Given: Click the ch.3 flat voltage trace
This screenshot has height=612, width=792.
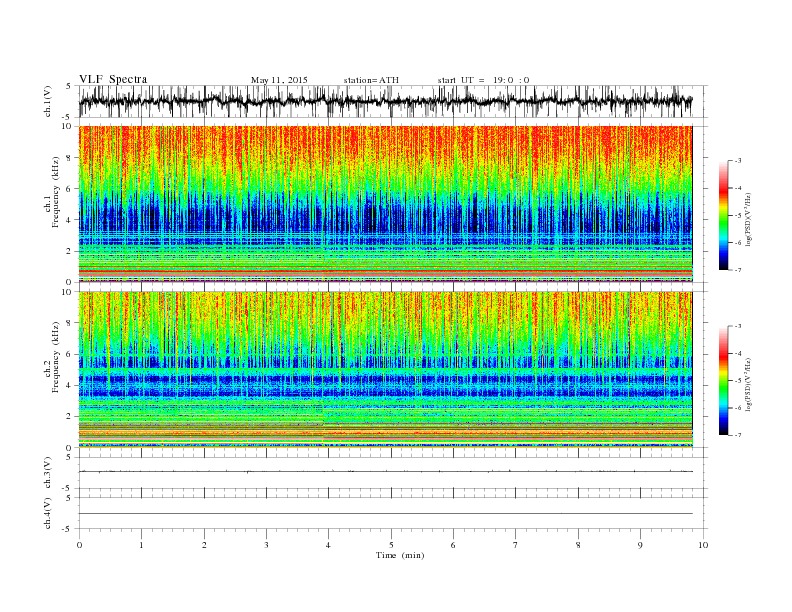Looking at the screenshot, I should coord(386,472).
